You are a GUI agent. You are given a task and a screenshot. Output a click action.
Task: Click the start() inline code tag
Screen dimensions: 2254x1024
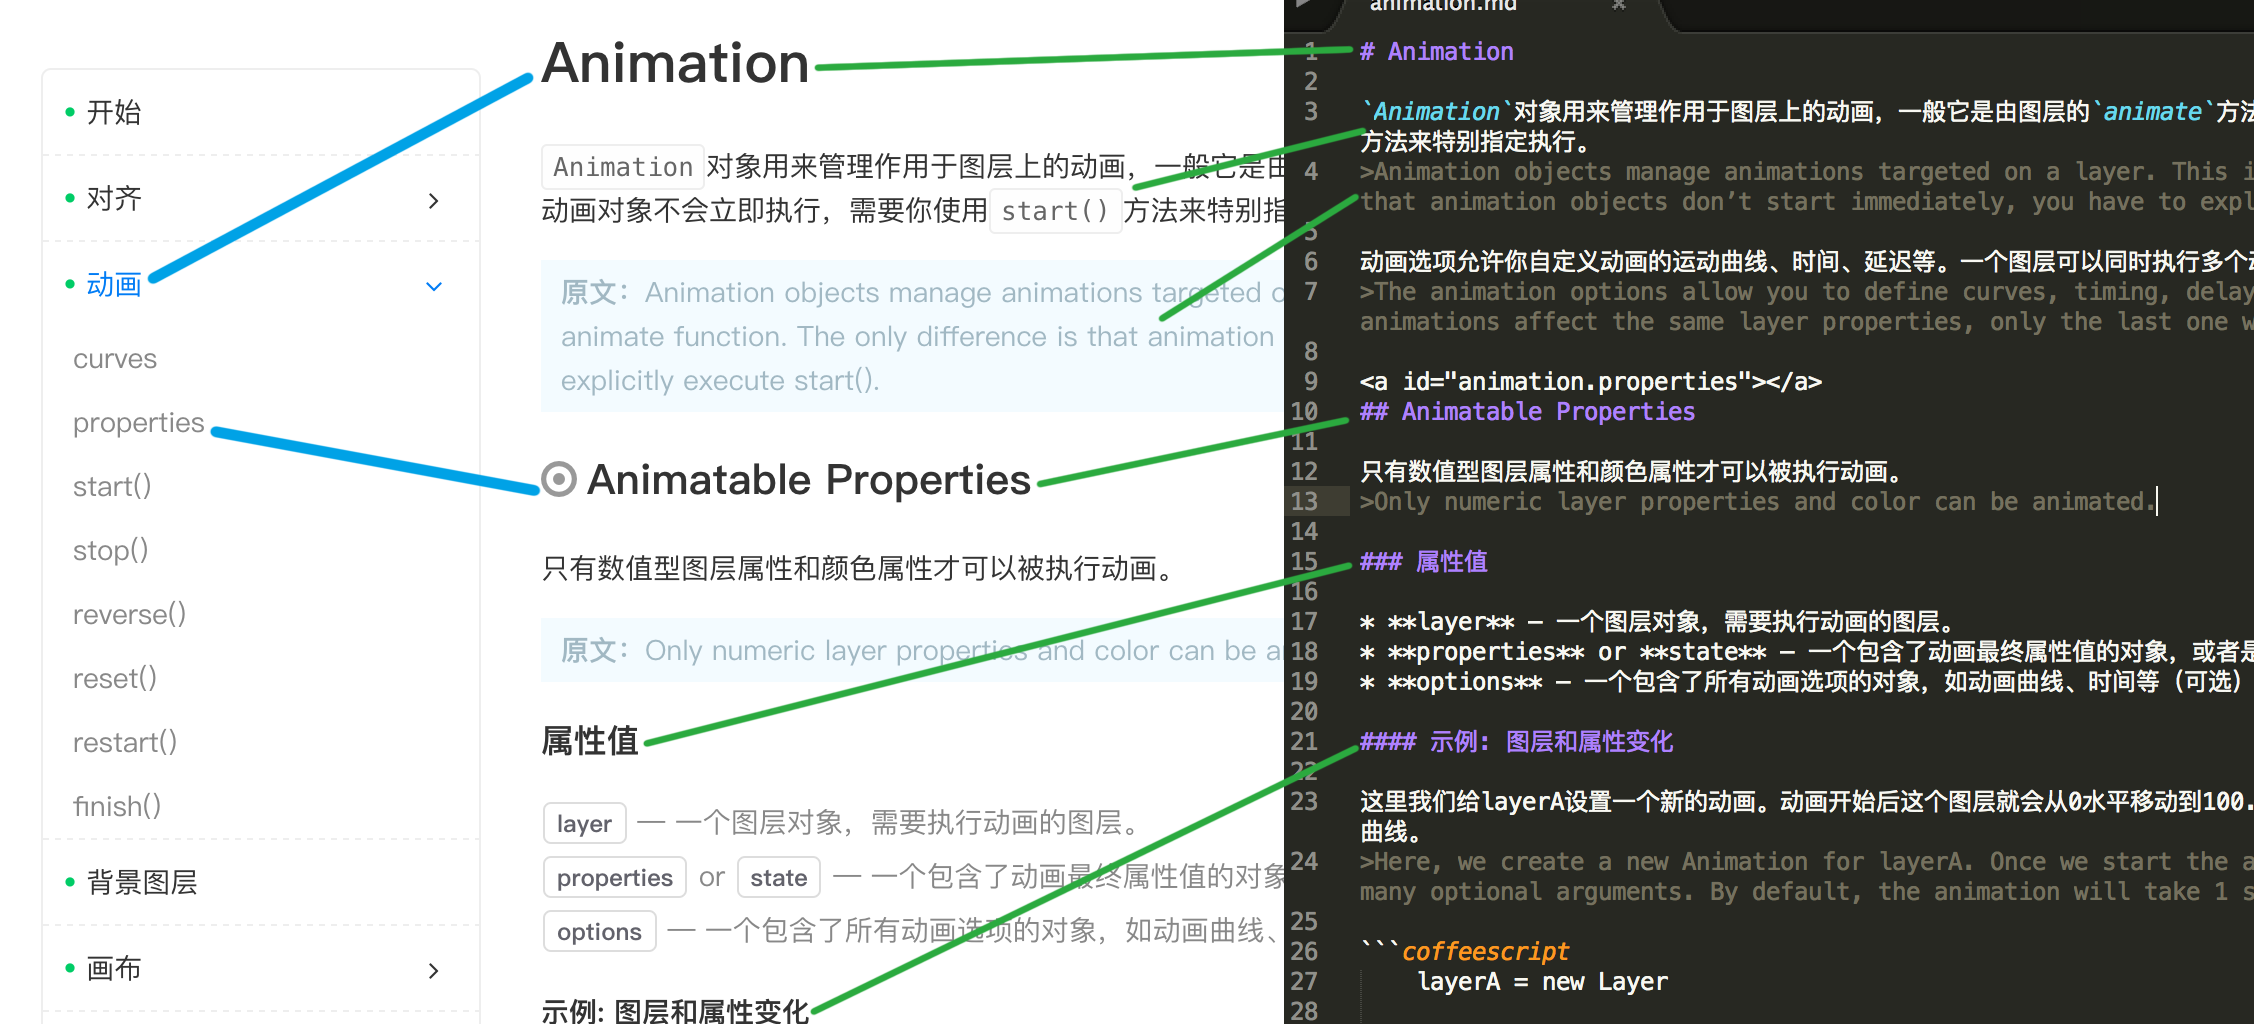(1055, 211)
